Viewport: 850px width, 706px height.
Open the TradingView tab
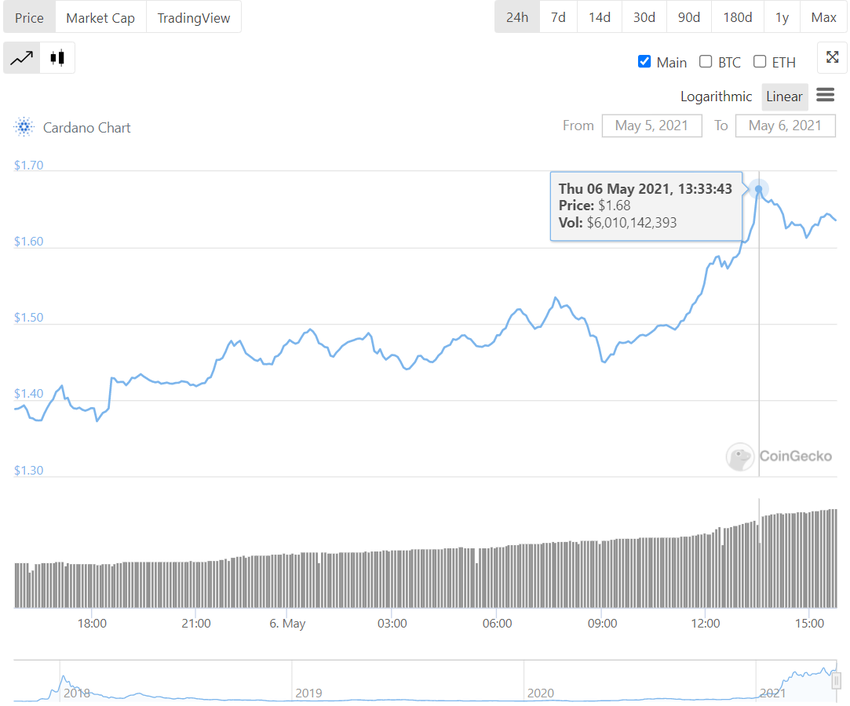(194, 17)
